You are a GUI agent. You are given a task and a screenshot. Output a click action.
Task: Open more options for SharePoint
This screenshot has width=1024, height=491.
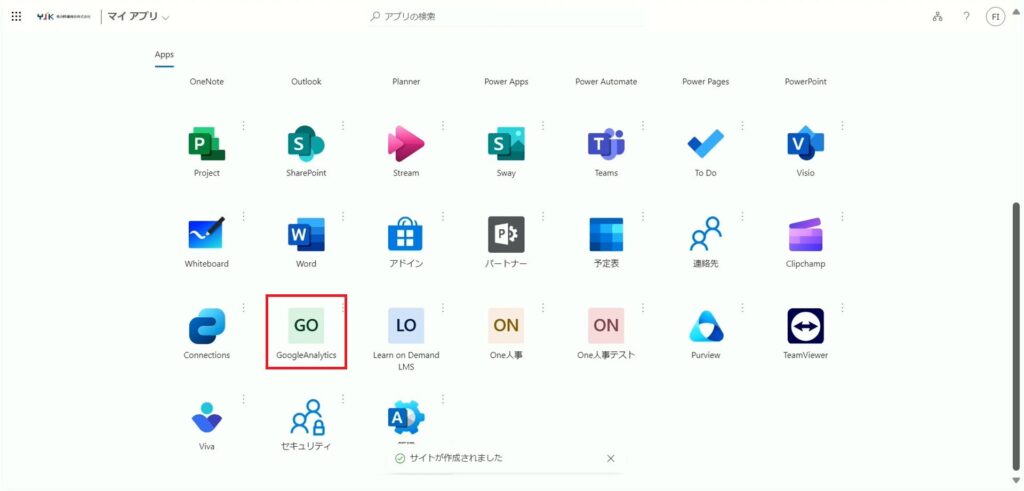pos(343,125)
